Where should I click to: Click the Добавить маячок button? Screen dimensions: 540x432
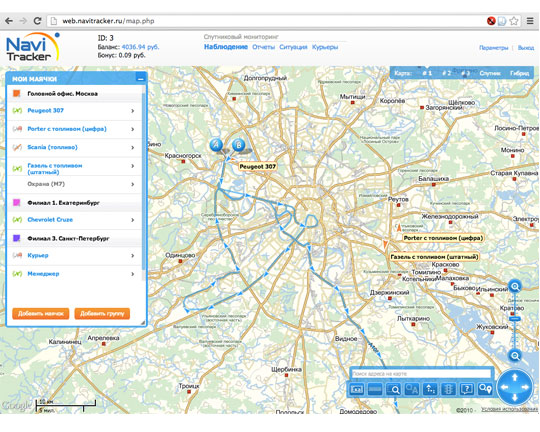(x=41, y=313)
